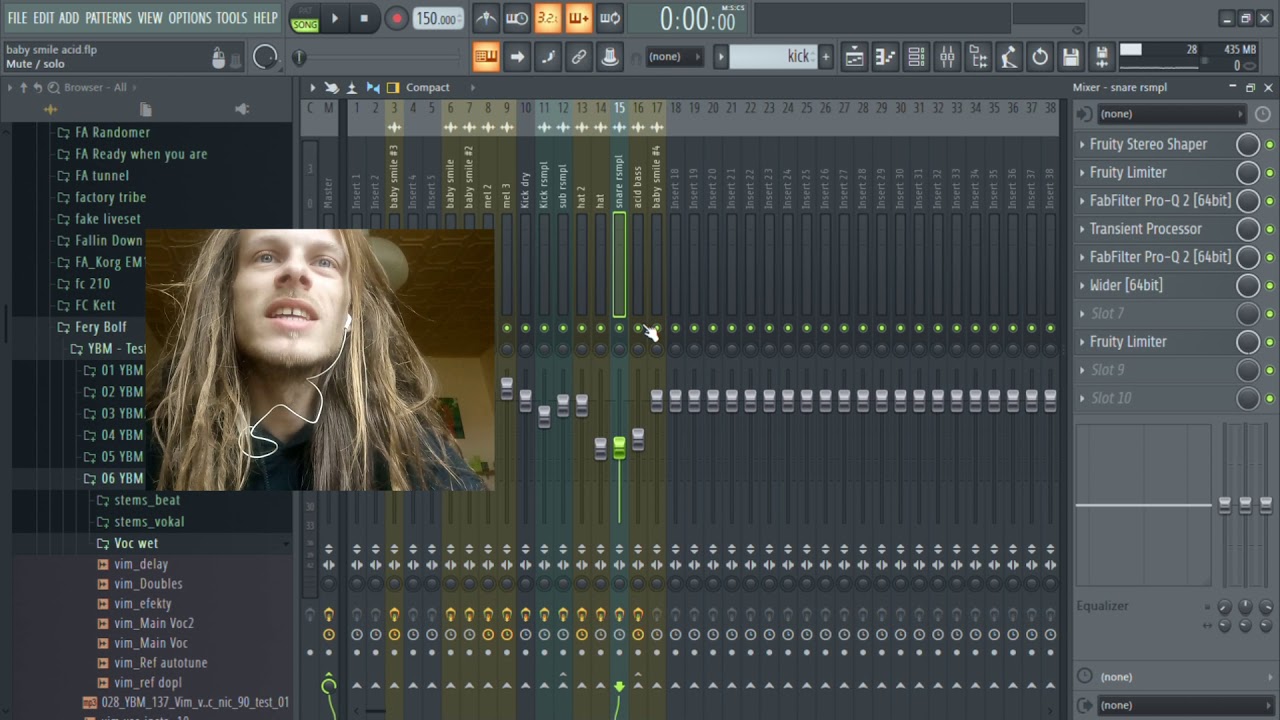Open the FILE menu

tap(17, 18)
